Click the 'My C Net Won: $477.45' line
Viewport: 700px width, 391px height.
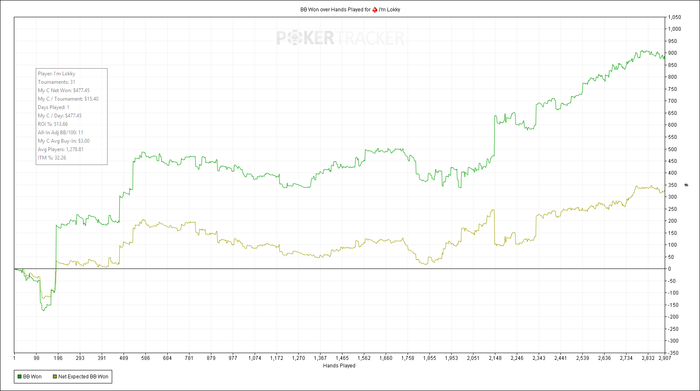pyautogui.click(x=64, y=91)
